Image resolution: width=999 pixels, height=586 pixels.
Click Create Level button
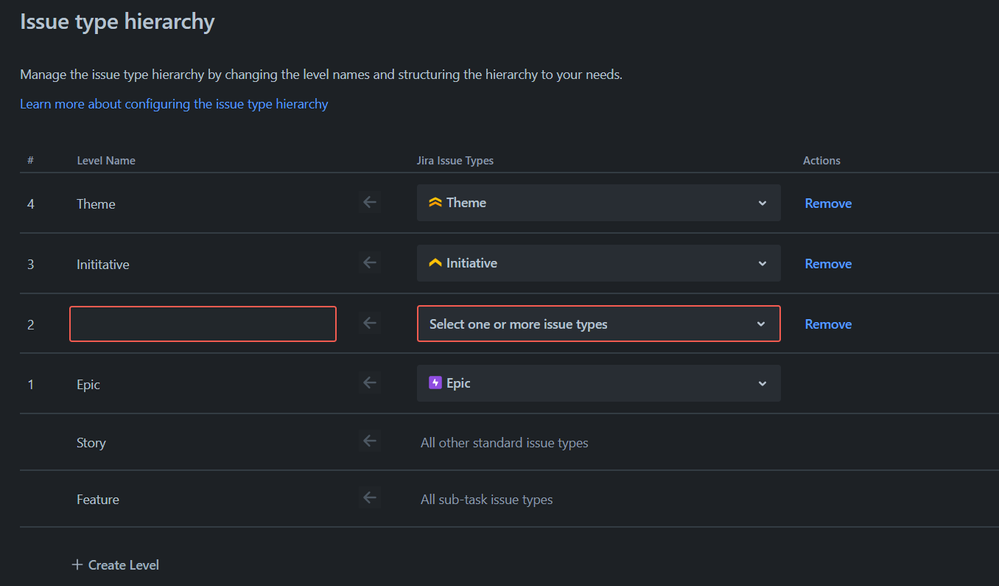pyautogui.click(x=116, y=565)
